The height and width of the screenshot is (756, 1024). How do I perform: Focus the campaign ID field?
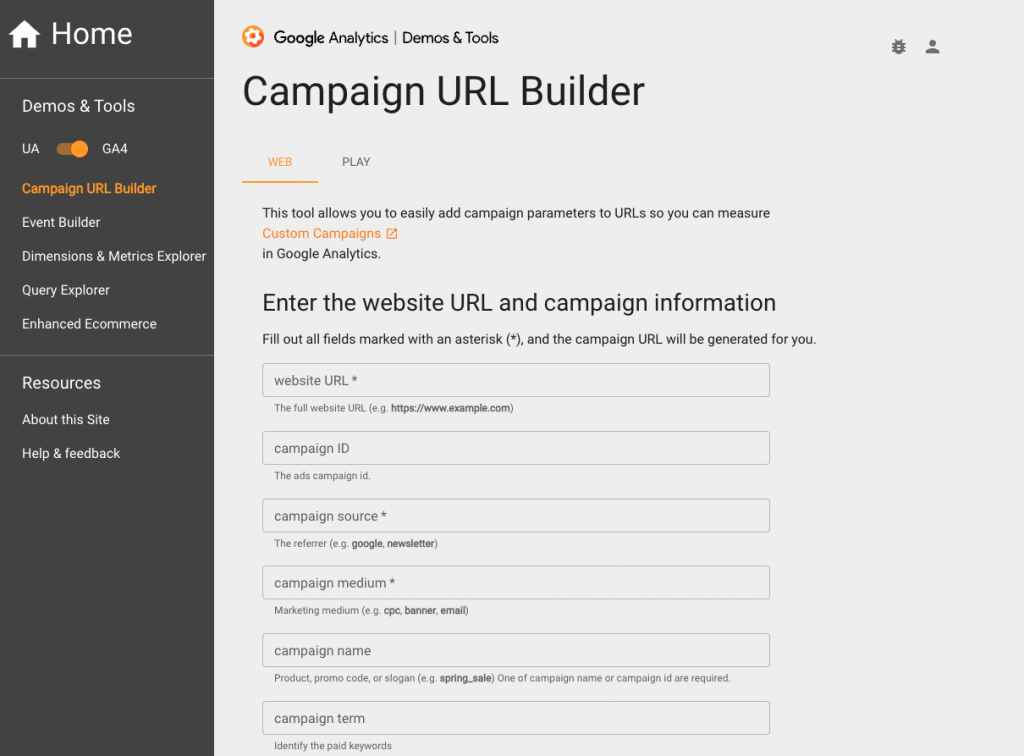(515, 447)
